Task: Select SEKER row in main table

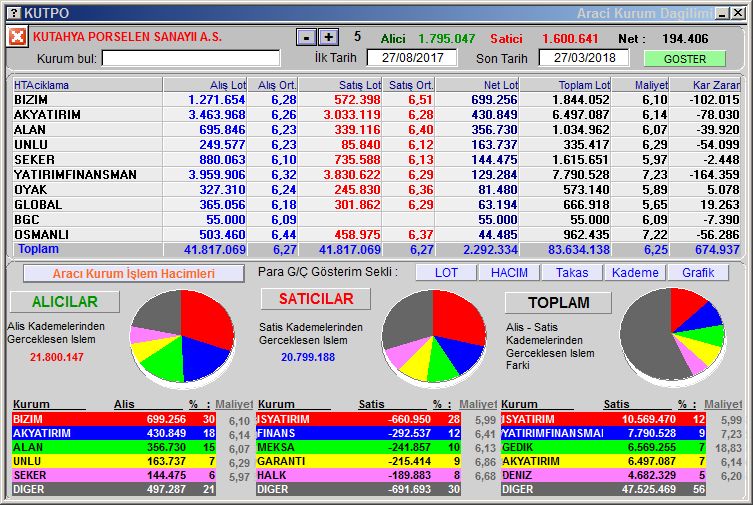Action: 376,159
